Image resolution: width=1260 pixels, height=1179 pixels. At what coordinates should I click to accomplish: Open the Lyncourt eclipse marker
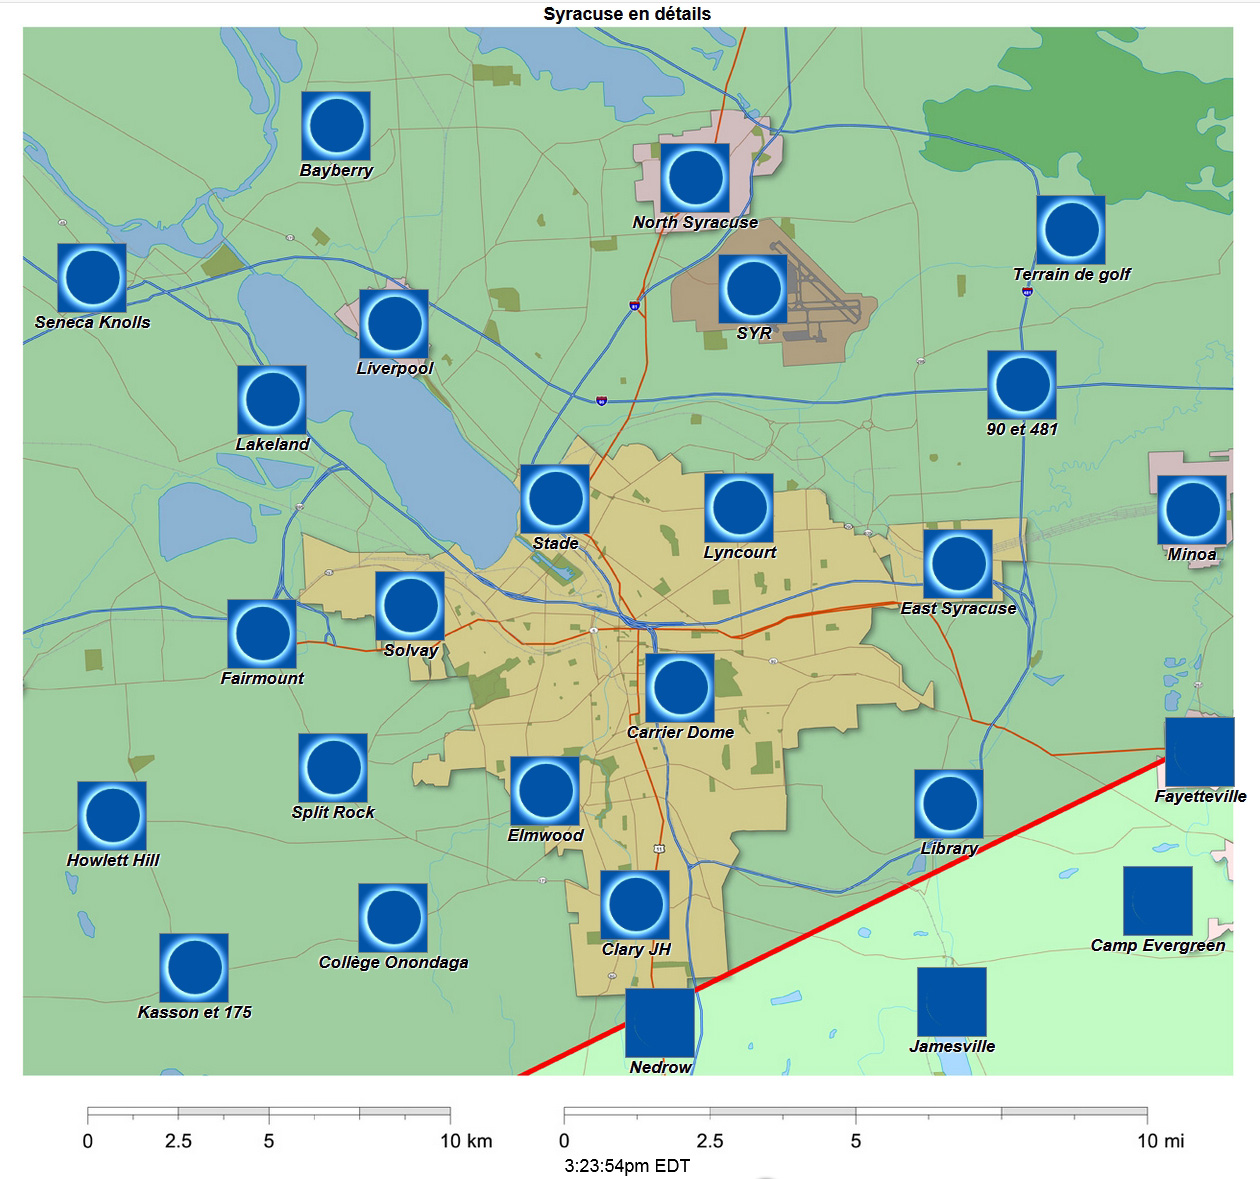(739, 508)
